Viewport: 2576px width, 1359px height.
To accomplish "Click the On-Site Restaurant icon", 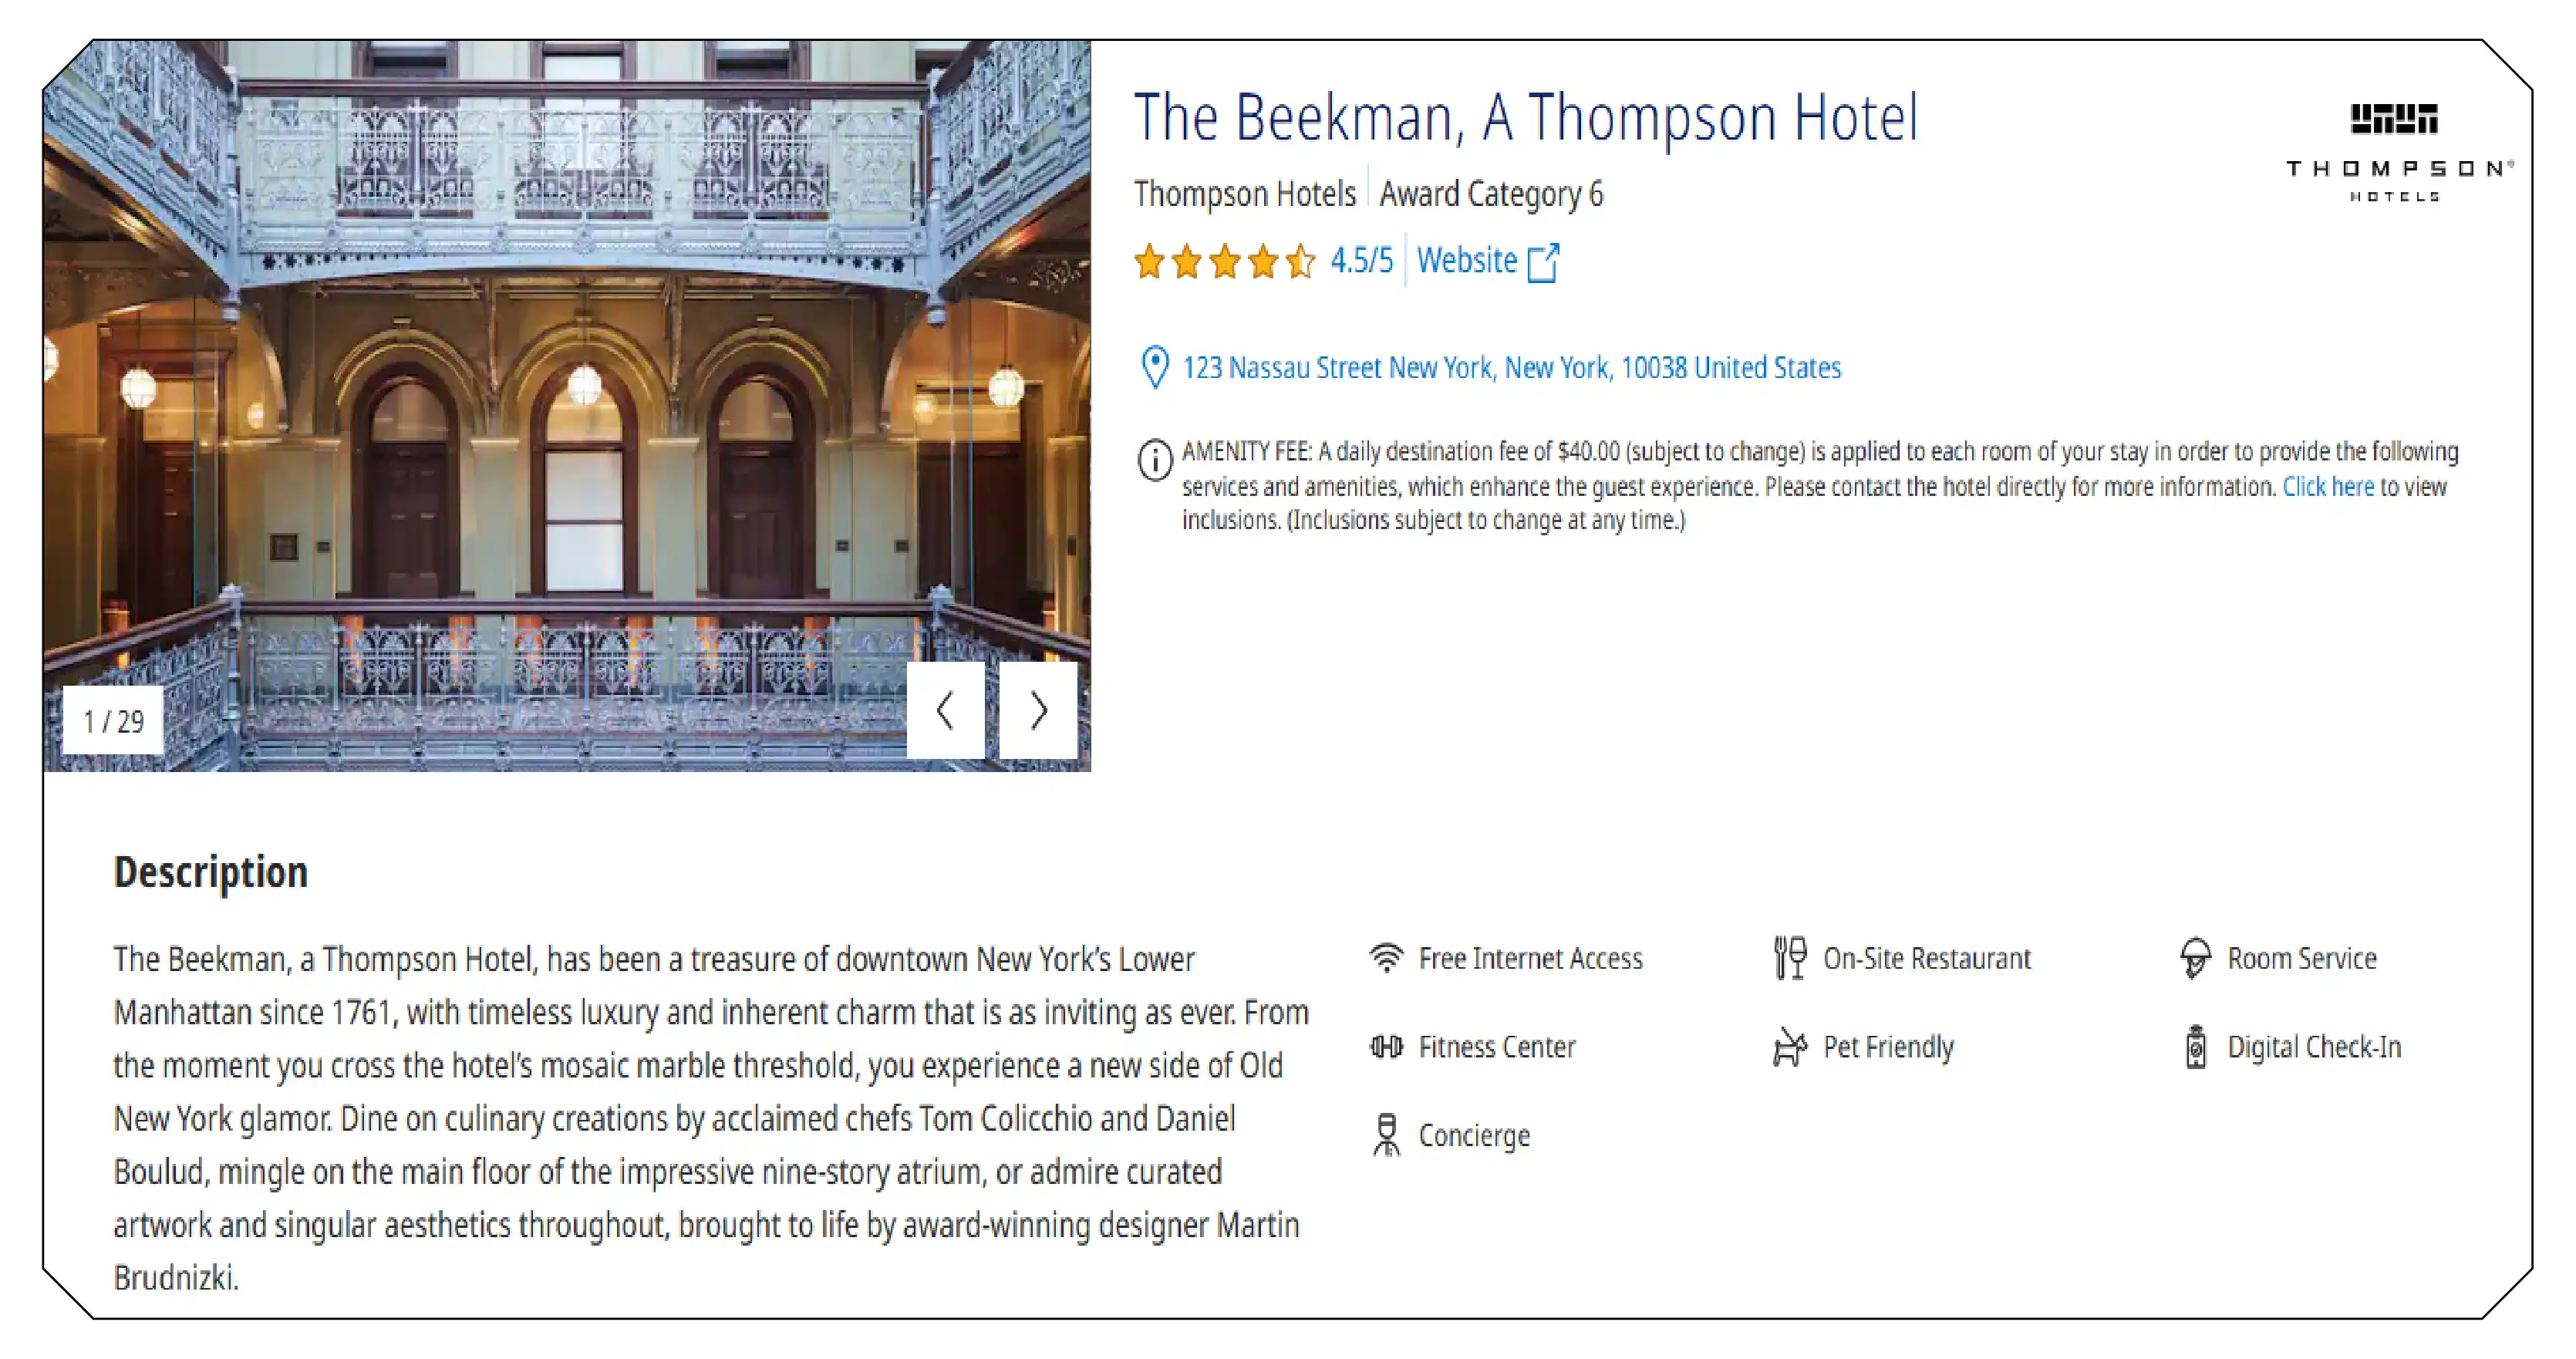I will pyautogui.click(x=1789, y=958).
